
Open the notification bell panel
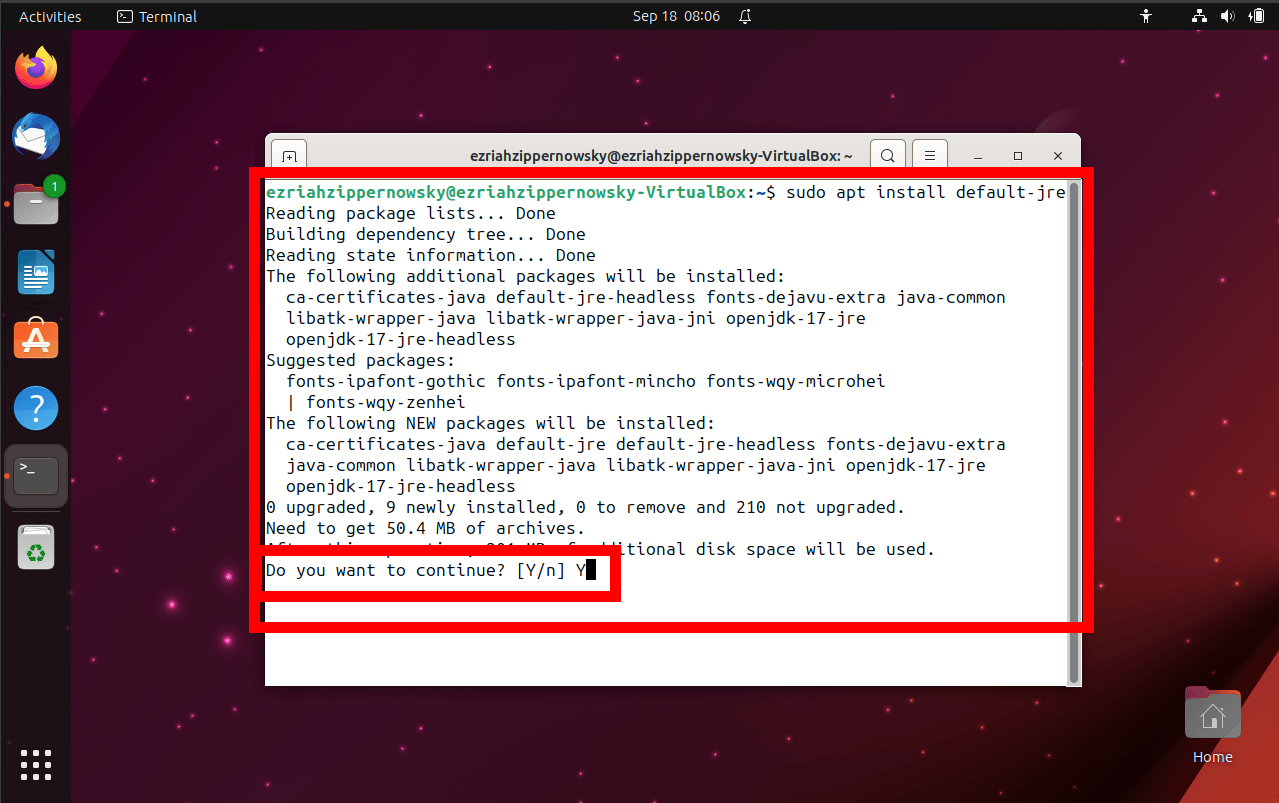744,16
